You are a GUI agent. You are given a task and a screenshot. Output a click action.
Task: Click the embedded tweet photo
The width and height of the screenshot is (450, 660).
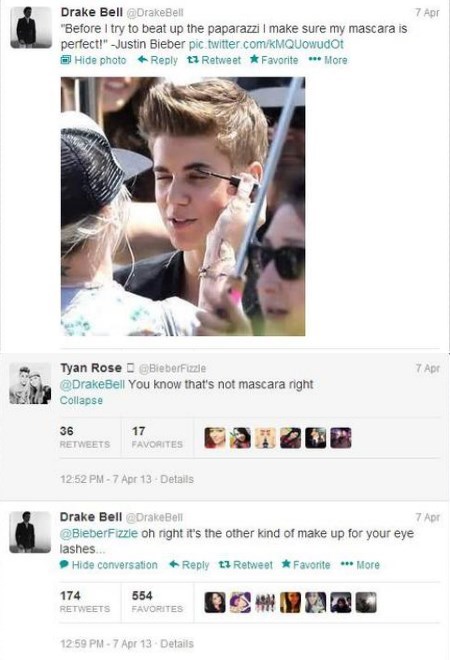pos(183,206)
